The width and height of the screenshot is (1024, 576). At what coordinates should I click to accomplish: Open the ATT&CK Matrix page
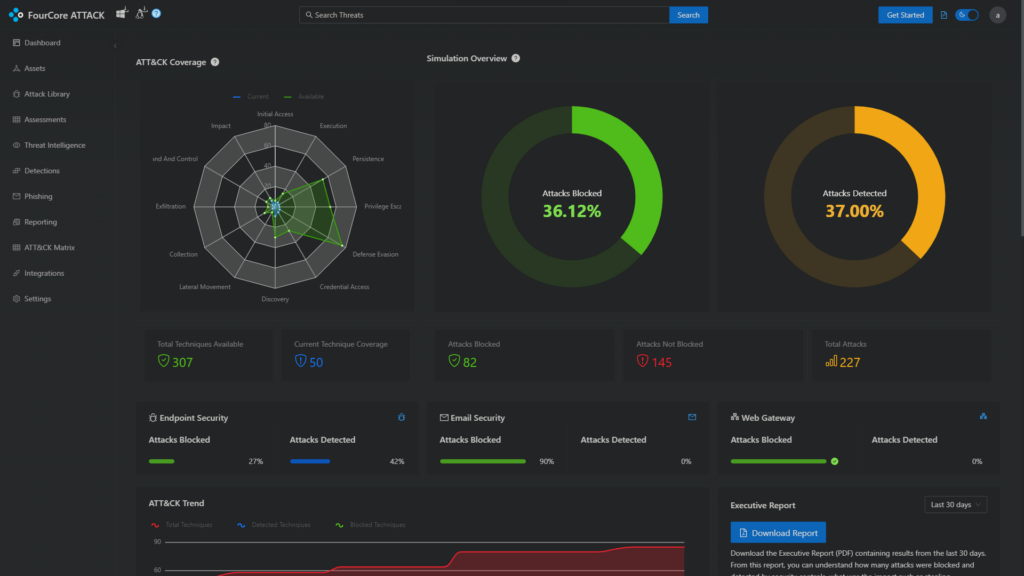click(x=48, y=247)
